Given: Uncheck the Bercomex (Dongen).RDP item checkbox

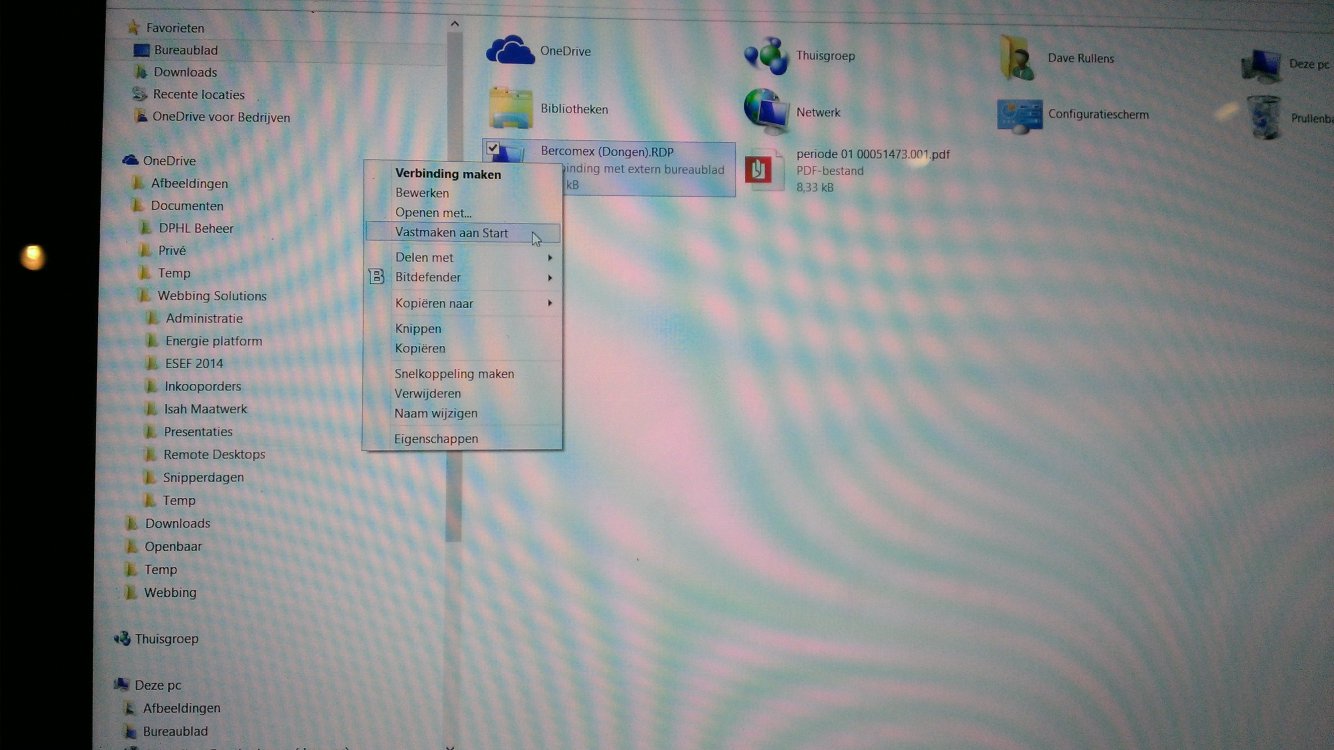Looking at the screenshot, I should tap(493, 149).
